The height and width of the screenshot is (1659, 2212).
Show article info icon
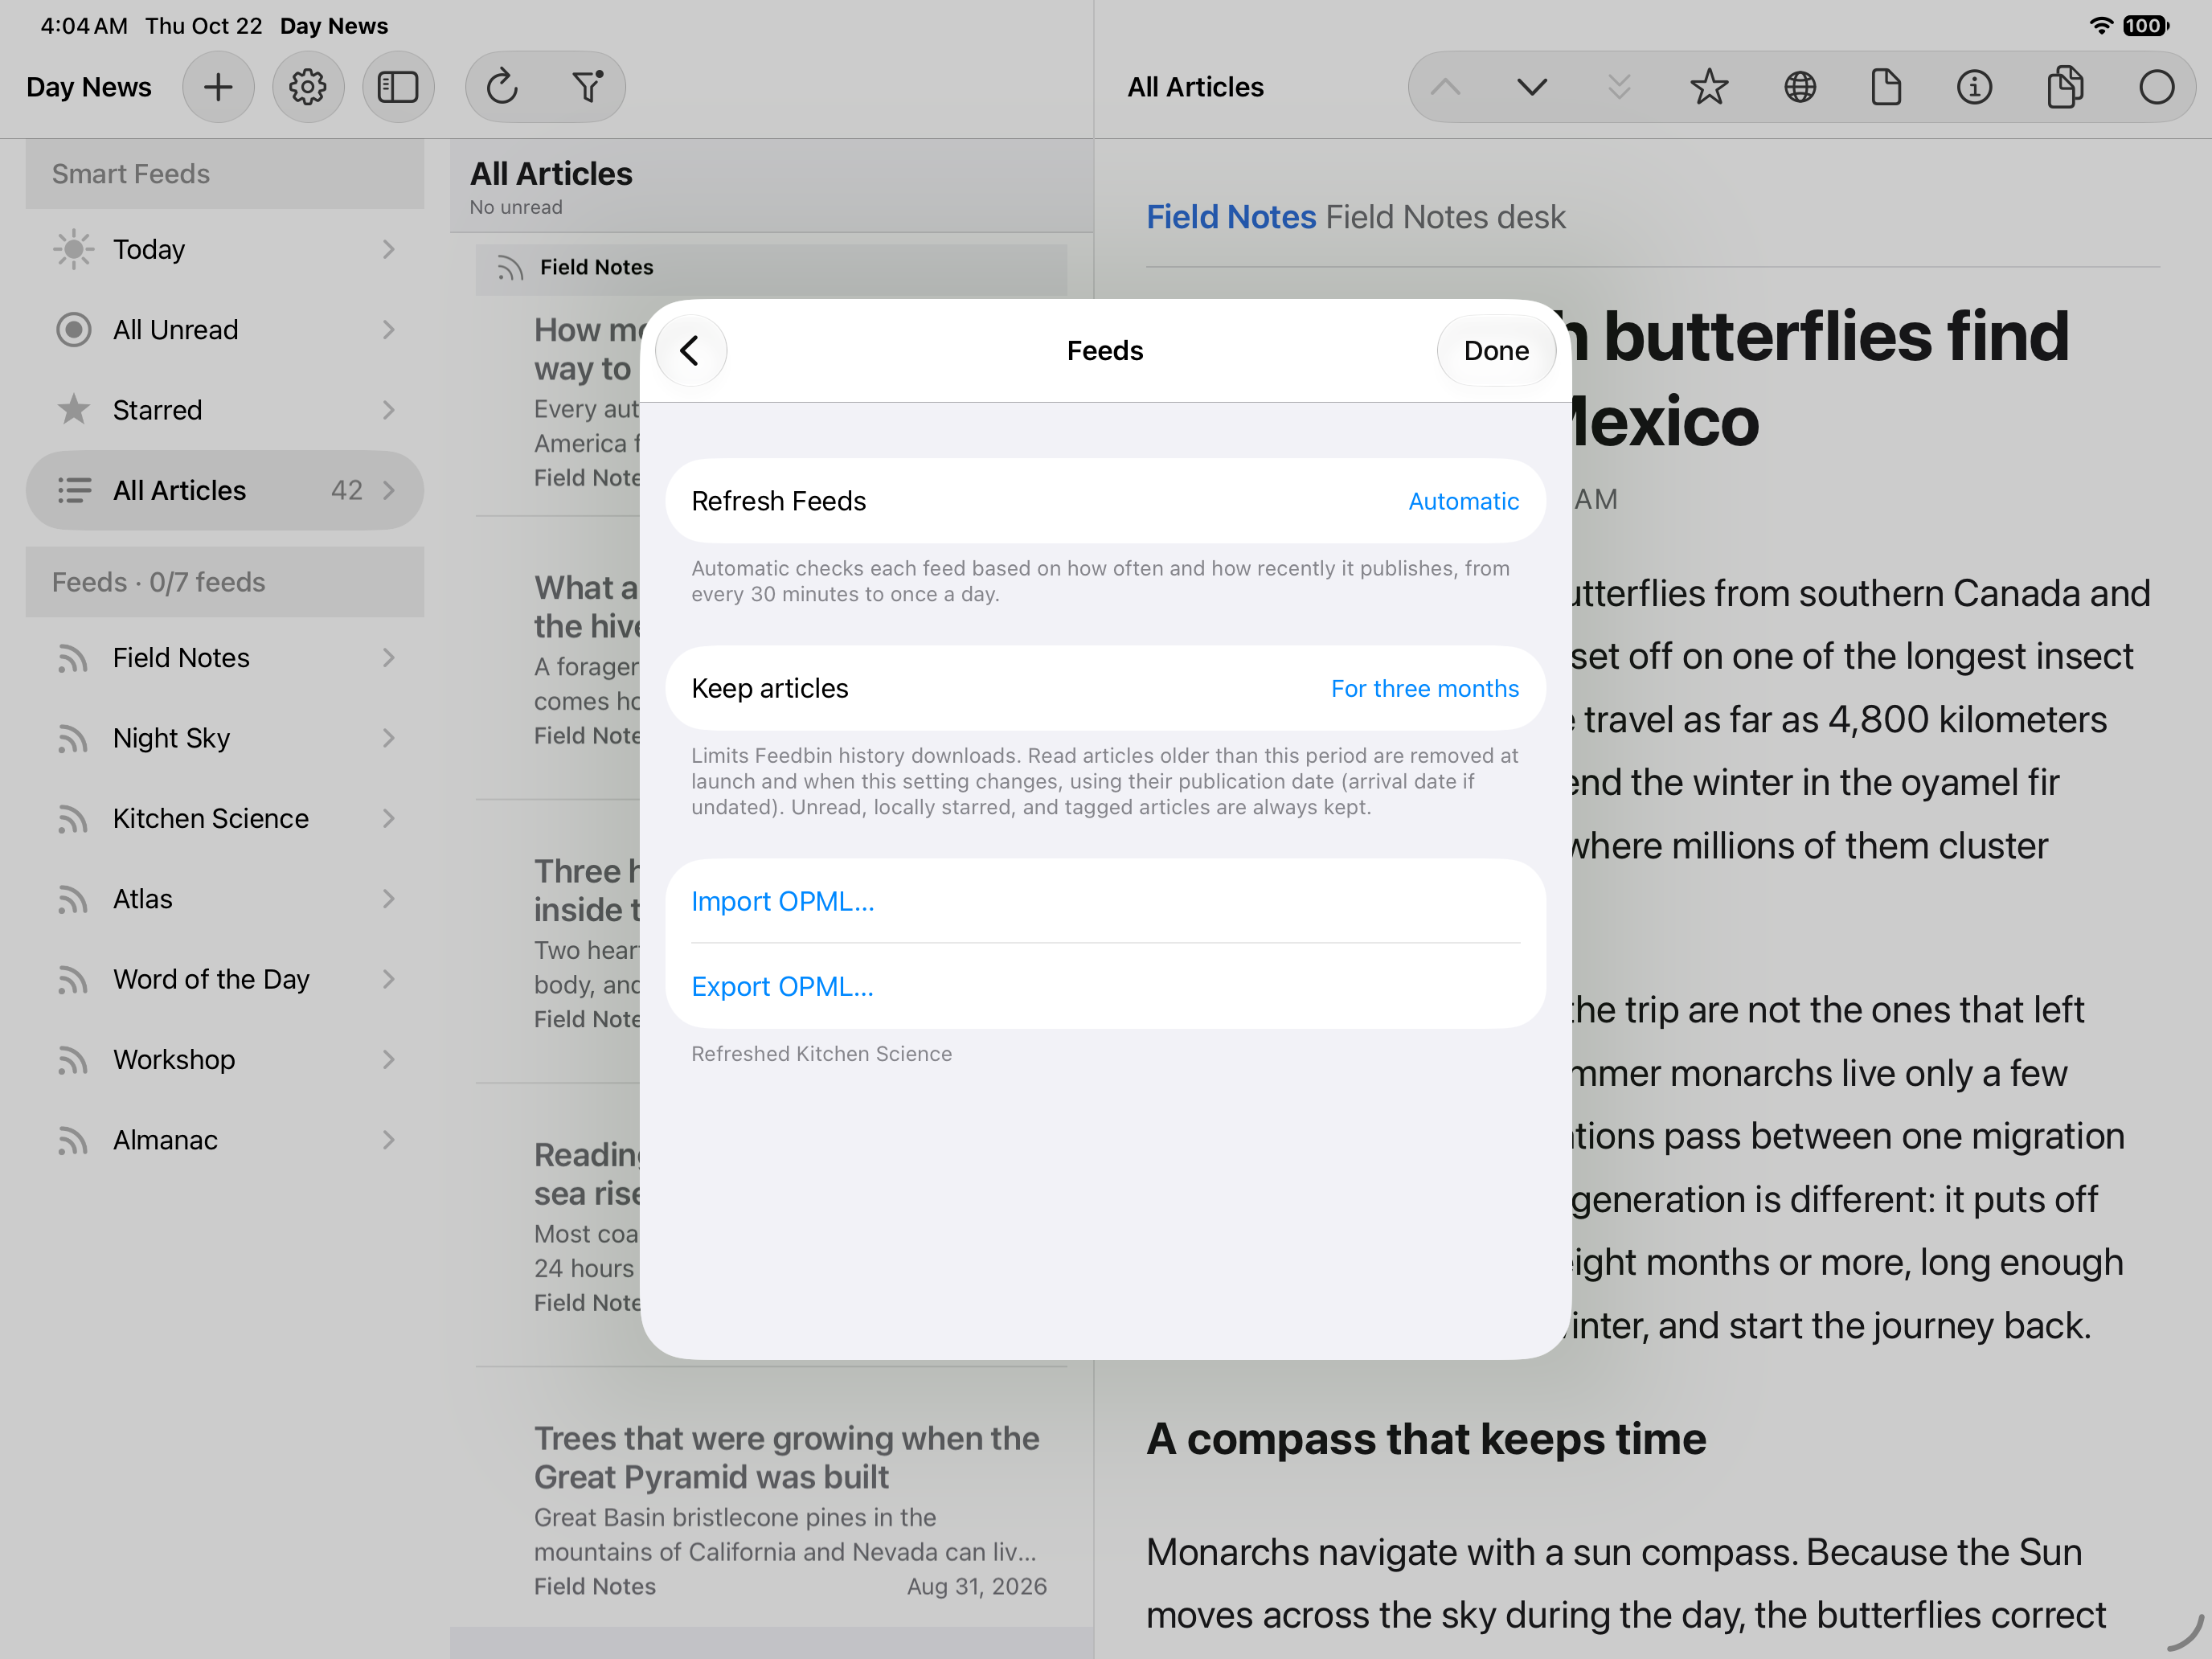(1974, 87)
